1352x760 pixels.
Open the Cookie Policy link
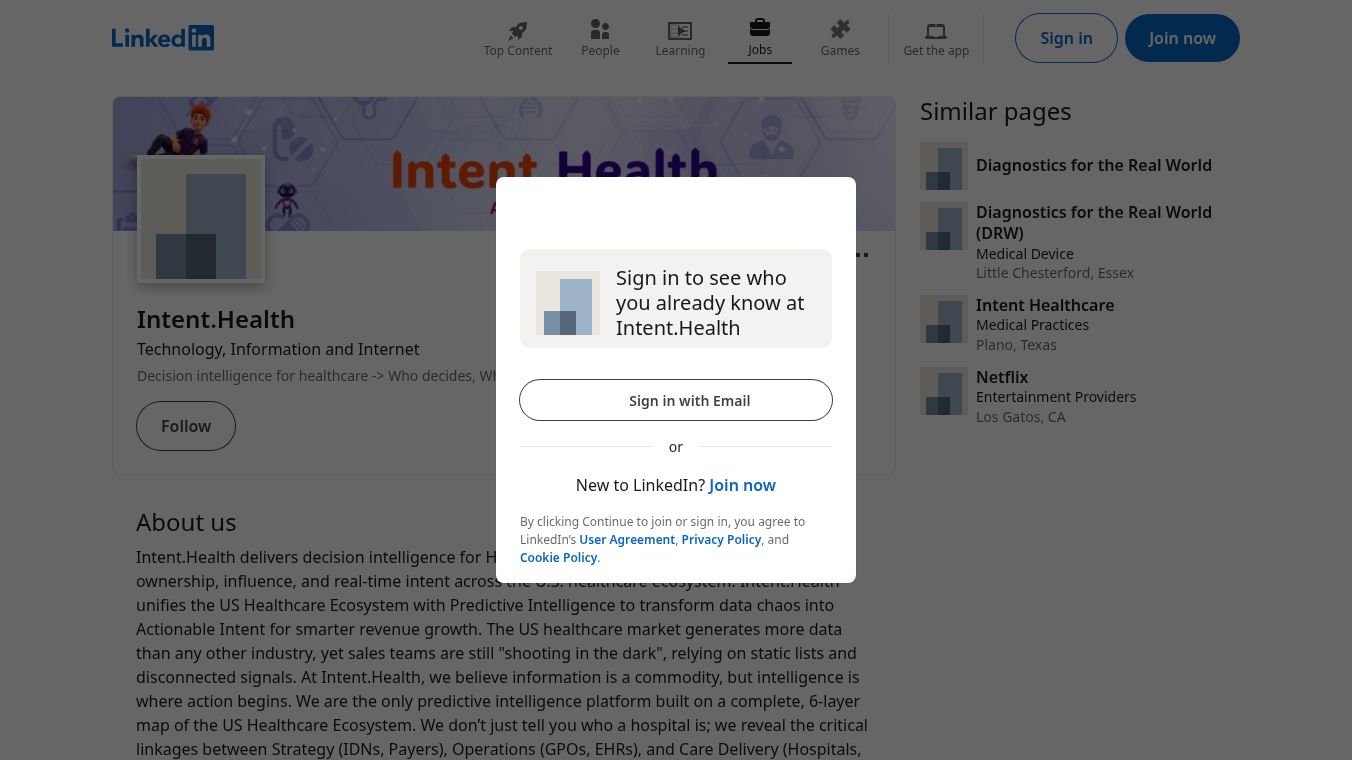coord(558,557)
